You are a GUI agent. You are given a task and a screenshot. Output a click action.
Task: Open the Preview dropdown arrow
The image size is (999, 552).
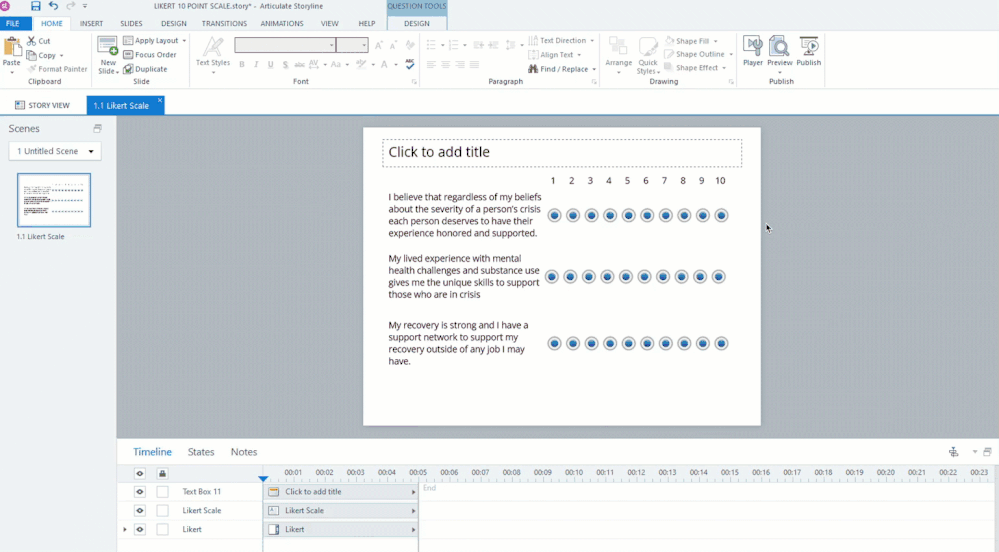(x=779, y=72)
